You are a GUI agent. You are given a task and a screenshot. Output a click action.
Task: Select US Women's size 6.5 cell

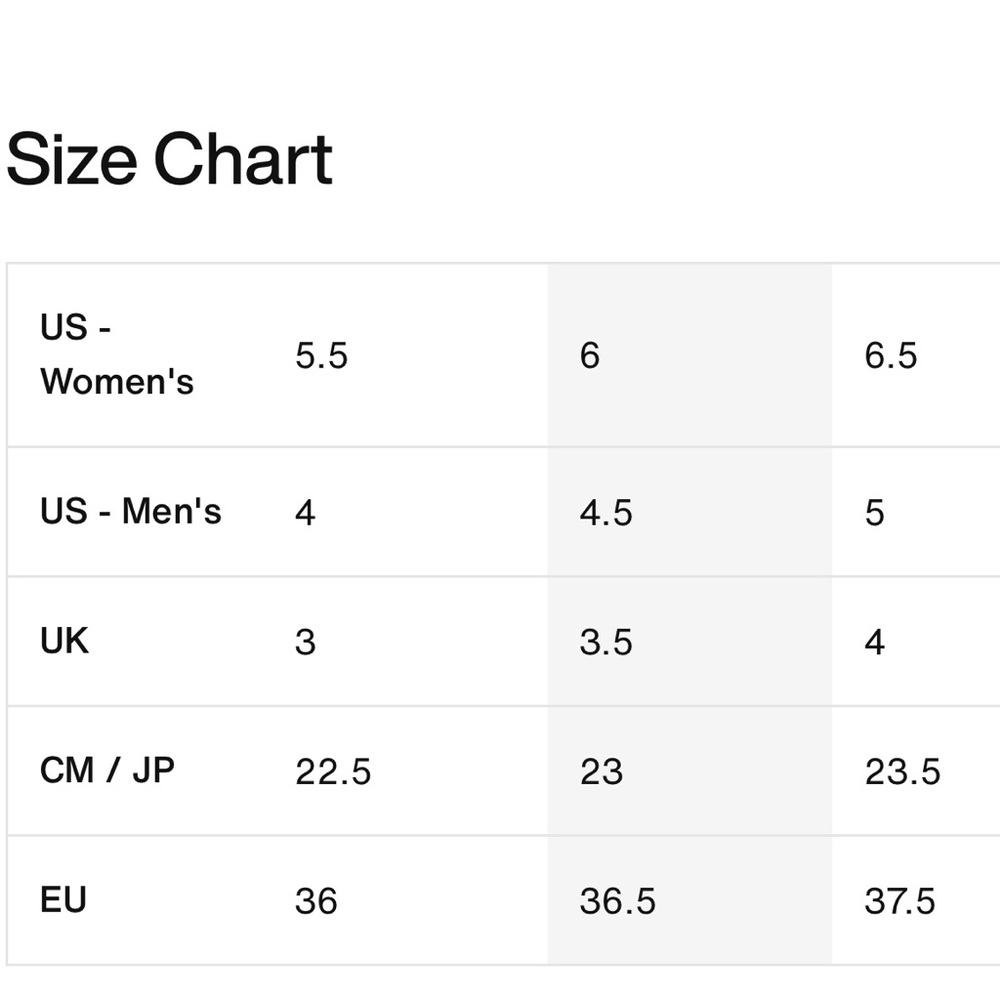[890, 355]
